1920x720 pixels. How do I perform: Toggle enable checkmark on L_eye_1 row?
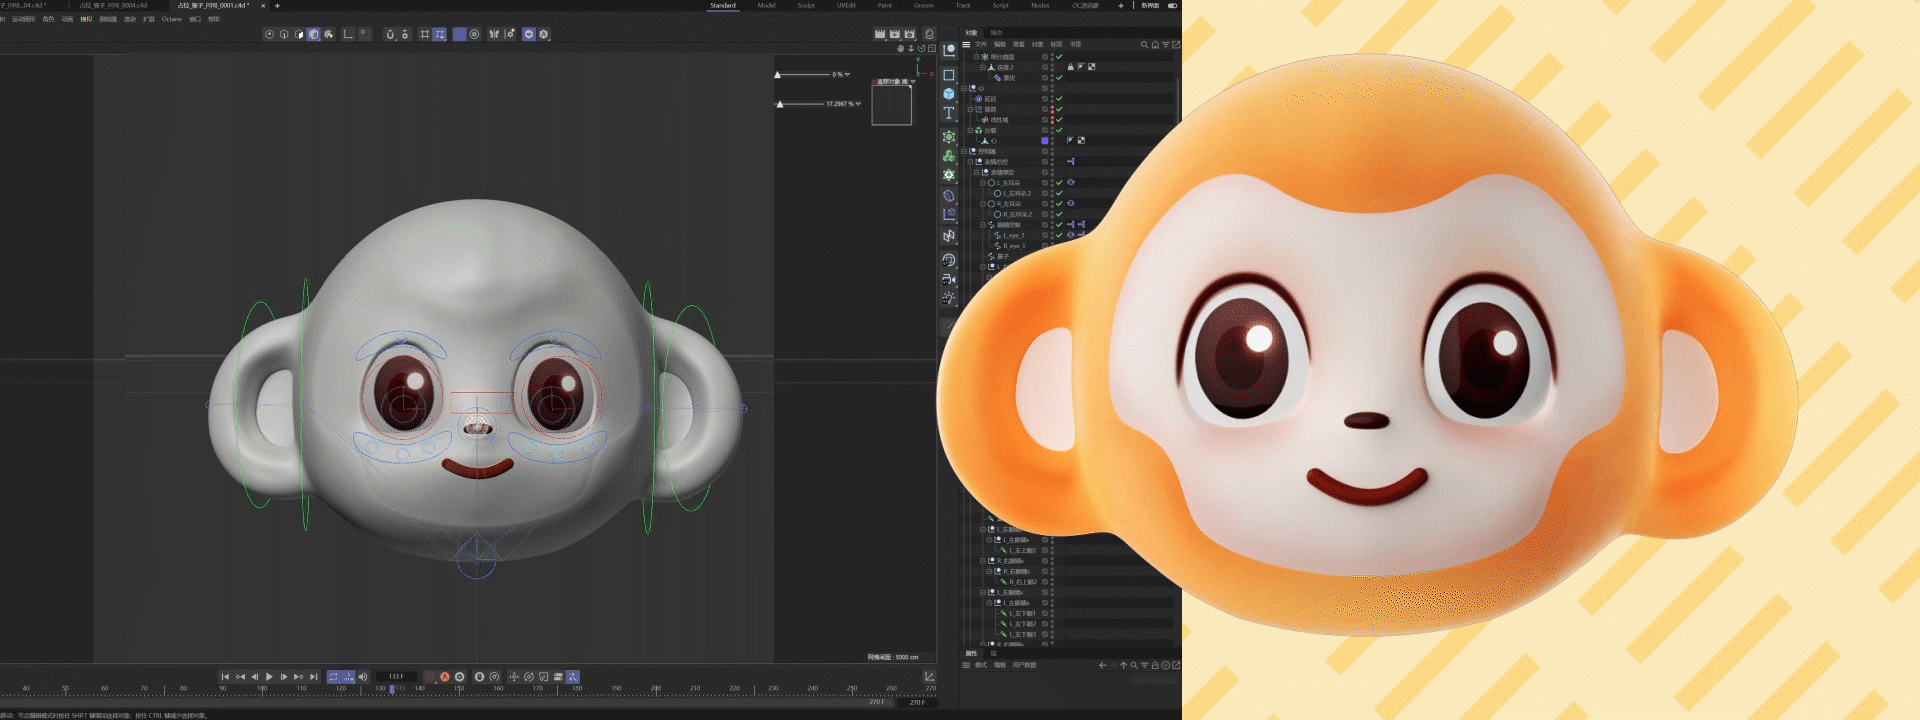click(1059, 236)
